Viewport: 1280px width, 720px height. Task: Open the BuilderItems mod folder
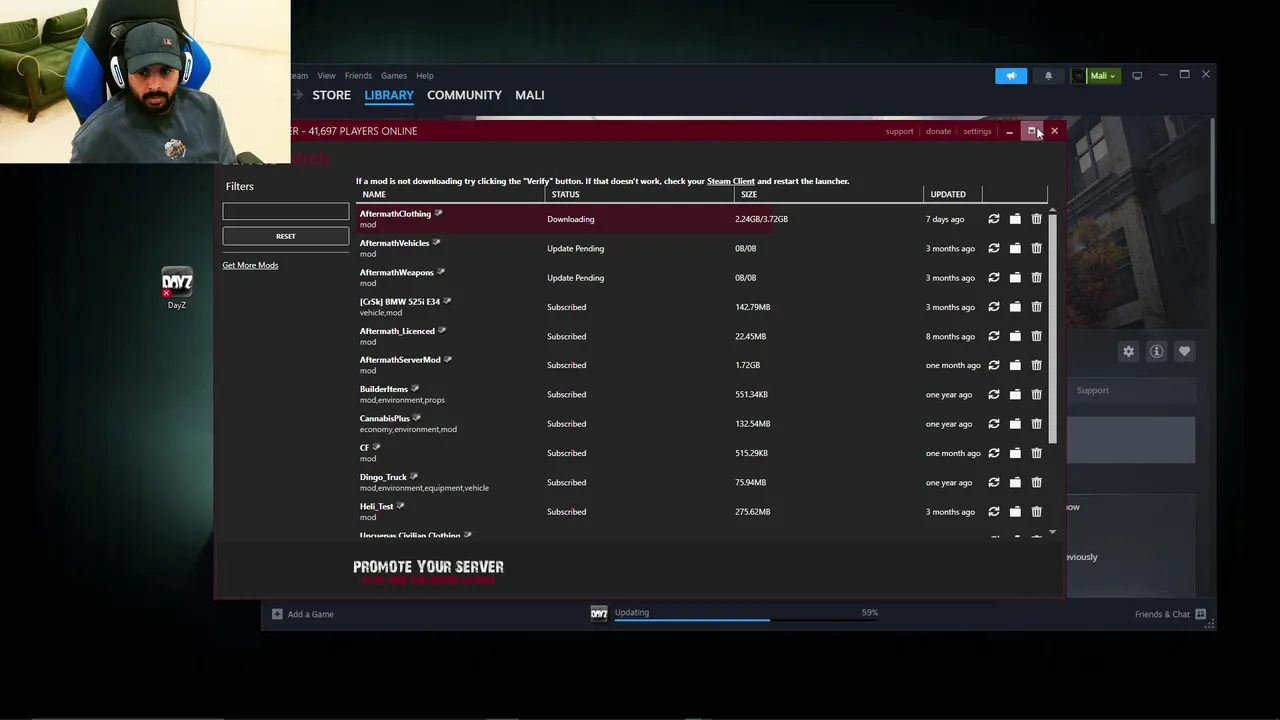pos(1015,394)
